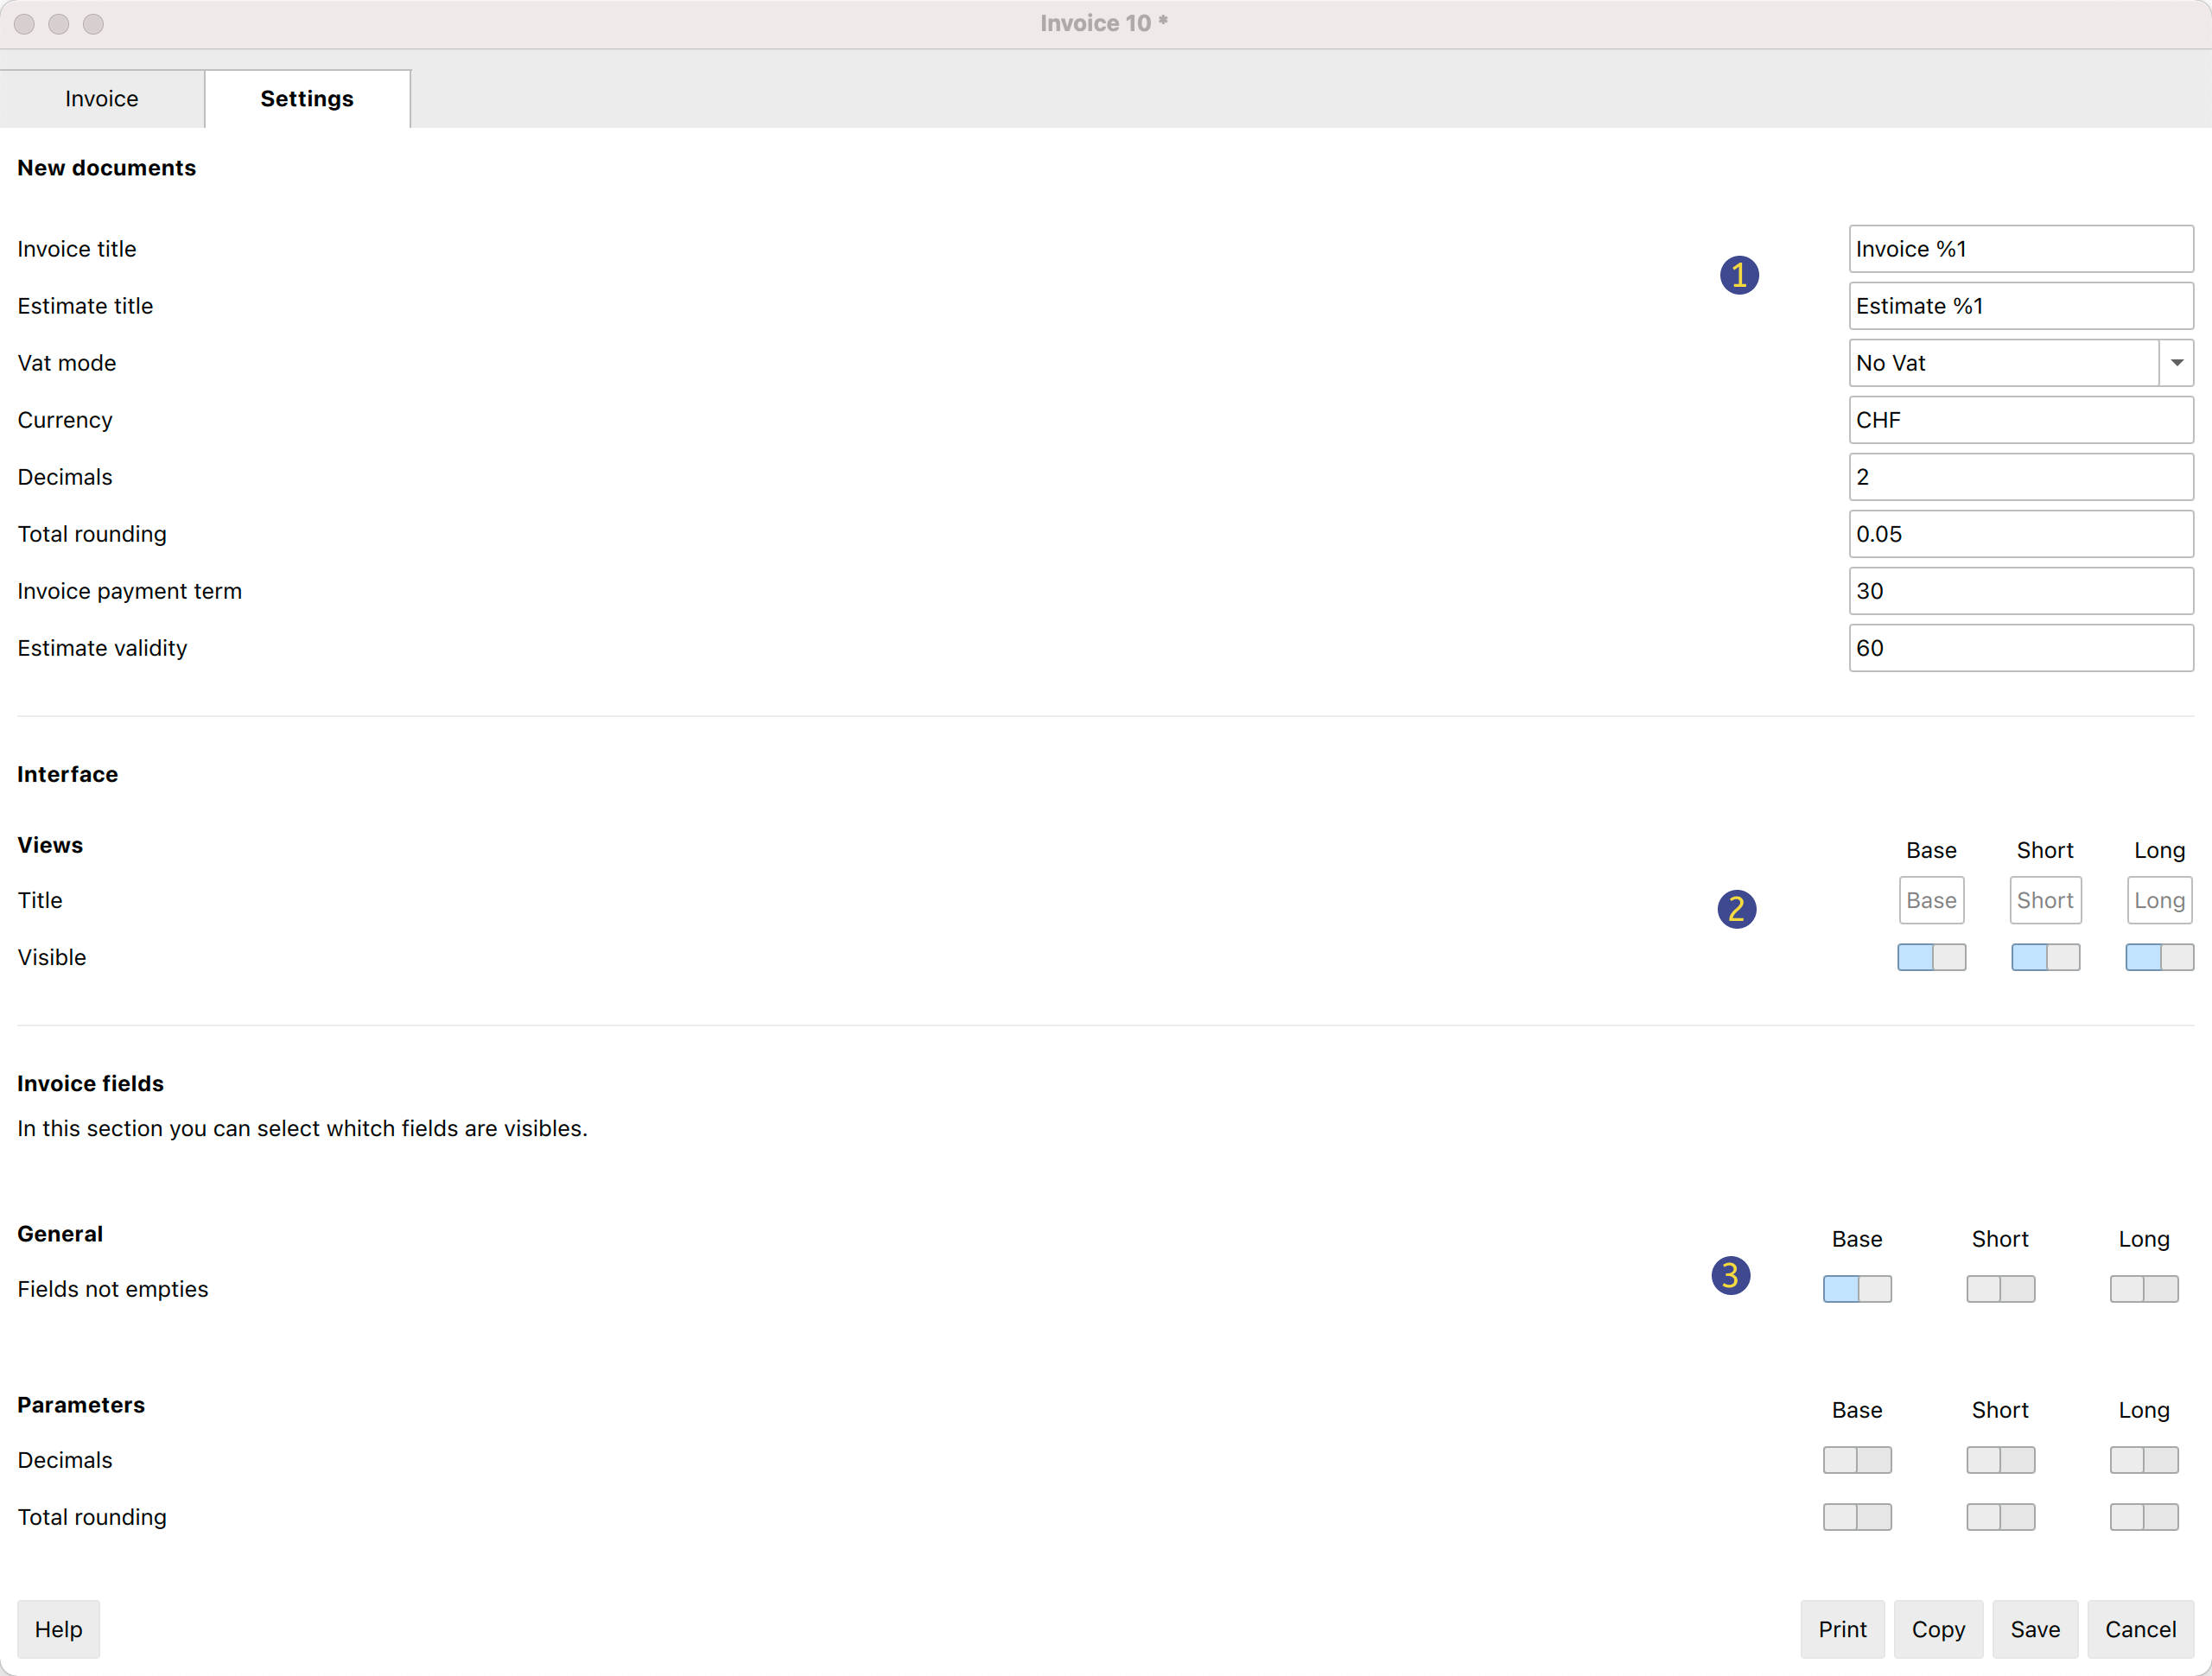Enable the Short switch for Fields not empties
Image resolution: width=2212 pixels, height=1676 pixels.
tap(1999, 1289)
